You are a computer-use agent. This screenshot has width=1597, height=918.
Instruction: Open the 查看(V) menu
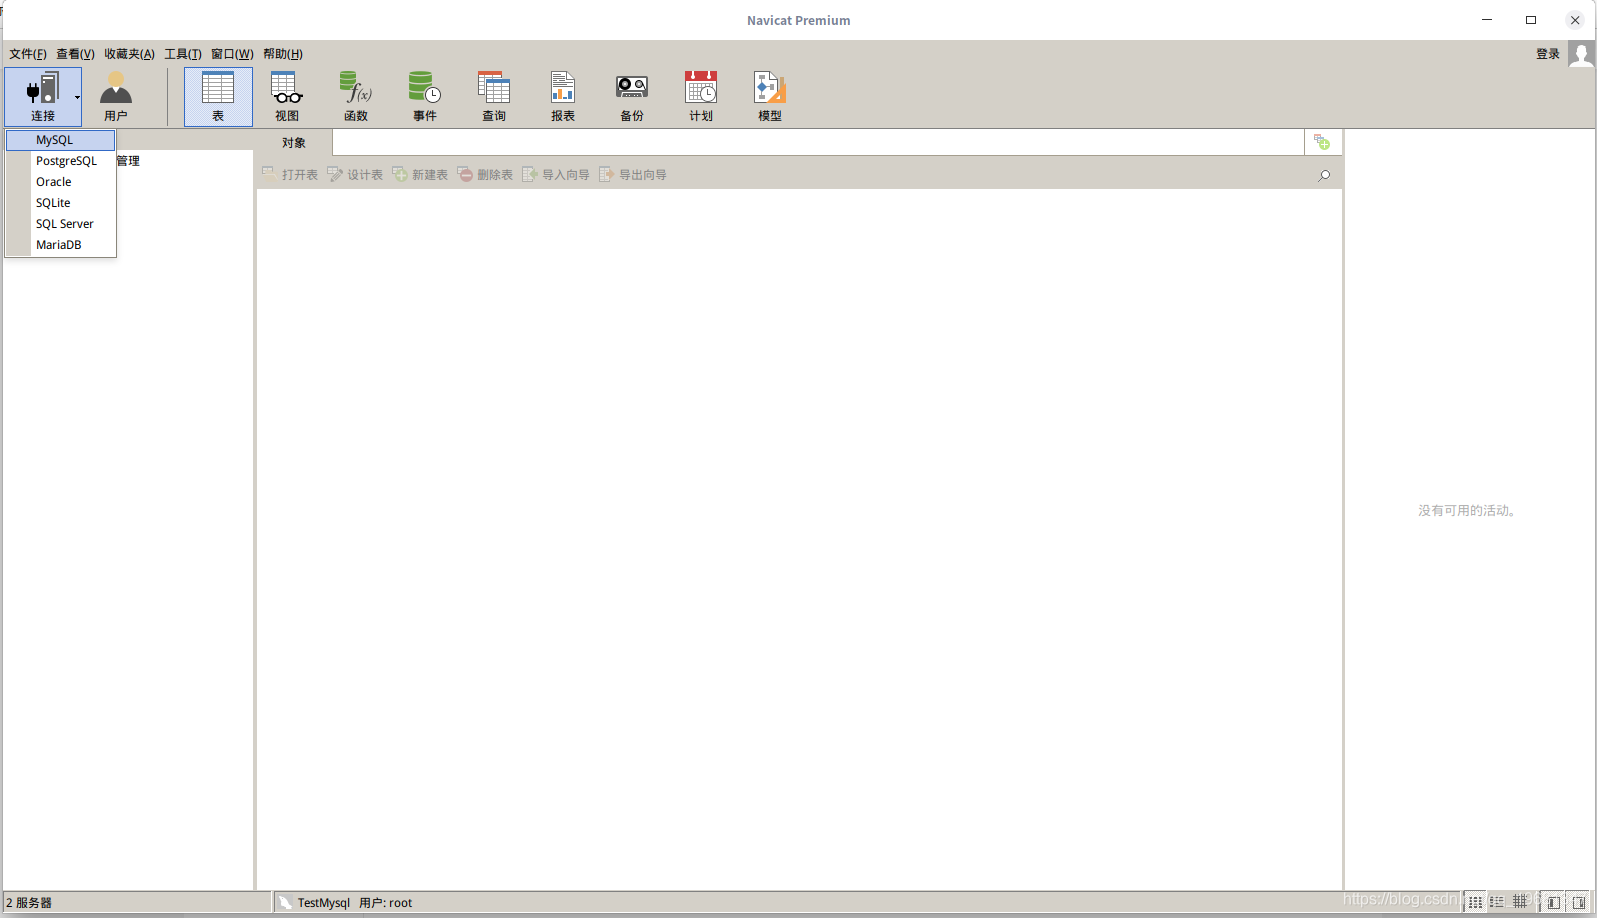click(x=75, y=54)
